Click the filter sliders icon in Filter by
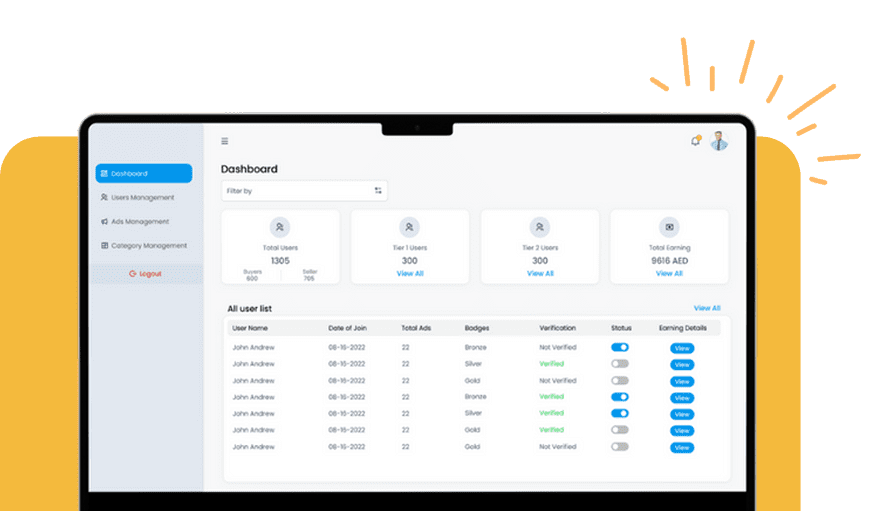The height and width of the screenshot is (511, 886). point(378,190)
